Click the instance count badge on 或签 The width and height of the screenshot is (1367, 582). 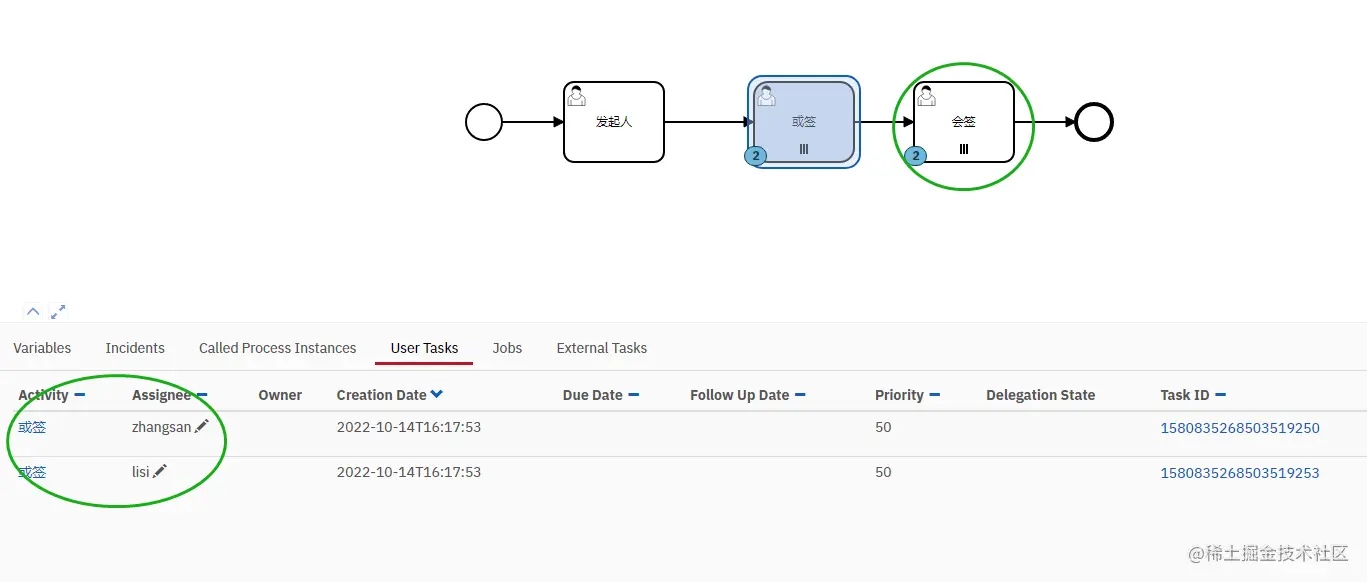tap(756, 156)
